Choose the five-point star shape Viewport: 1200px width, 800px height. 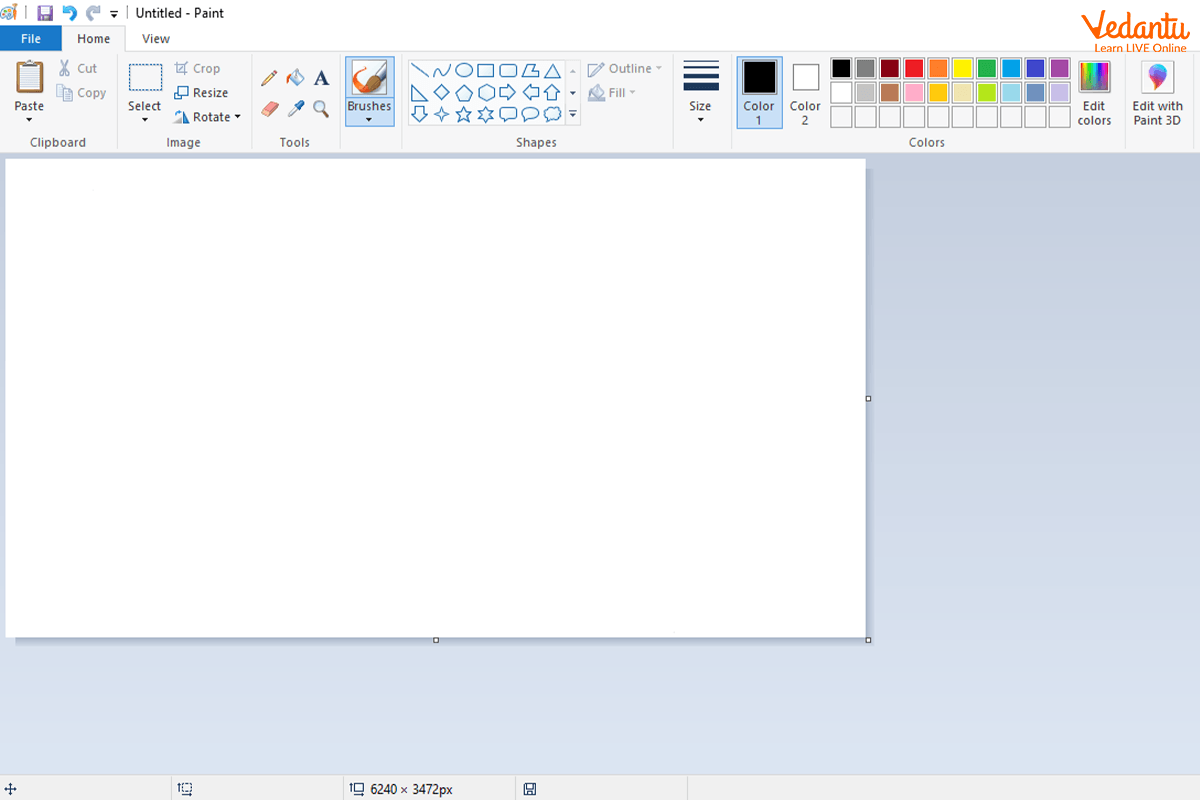pyautogui.click(x=464, y=114)
